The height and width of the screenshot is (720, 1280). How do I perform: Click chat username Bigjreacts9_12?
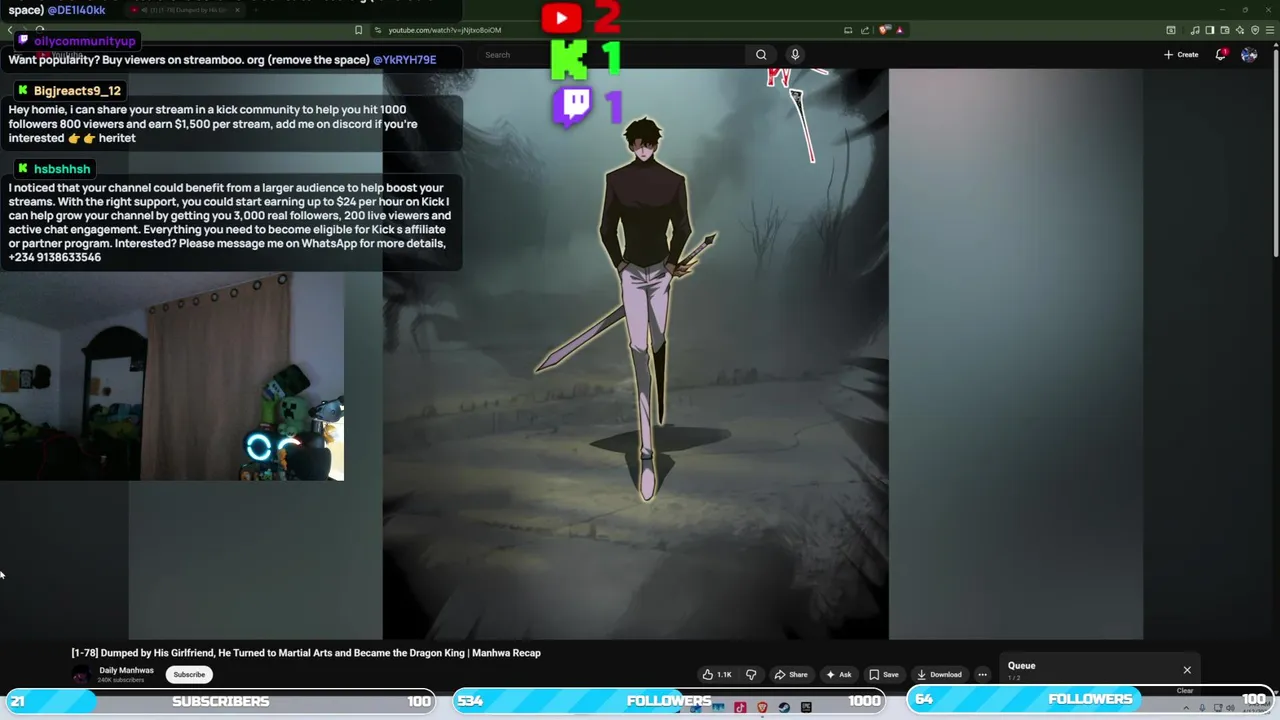[77, 91]
